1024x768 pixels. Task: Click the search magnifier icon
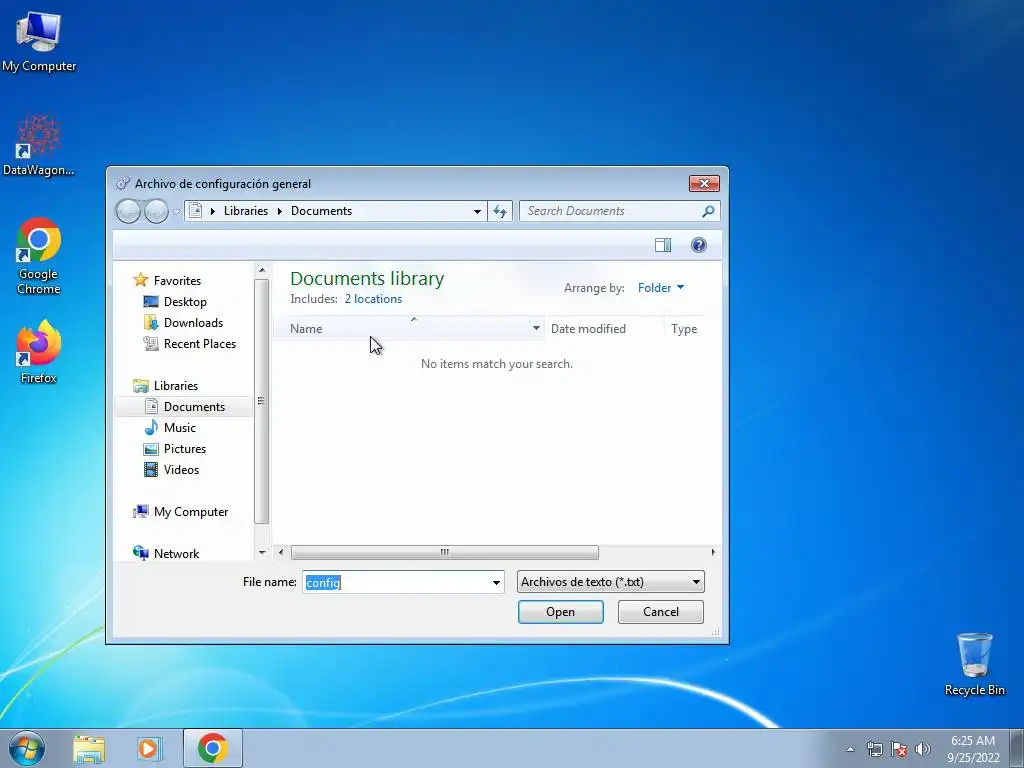click(708, 211)
